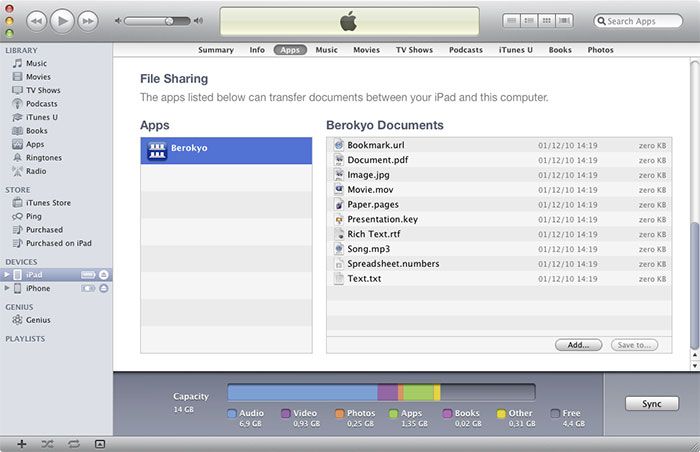Switch to the Books tab
The width and height of the screenshot is (700, 452).
[560, 50]
